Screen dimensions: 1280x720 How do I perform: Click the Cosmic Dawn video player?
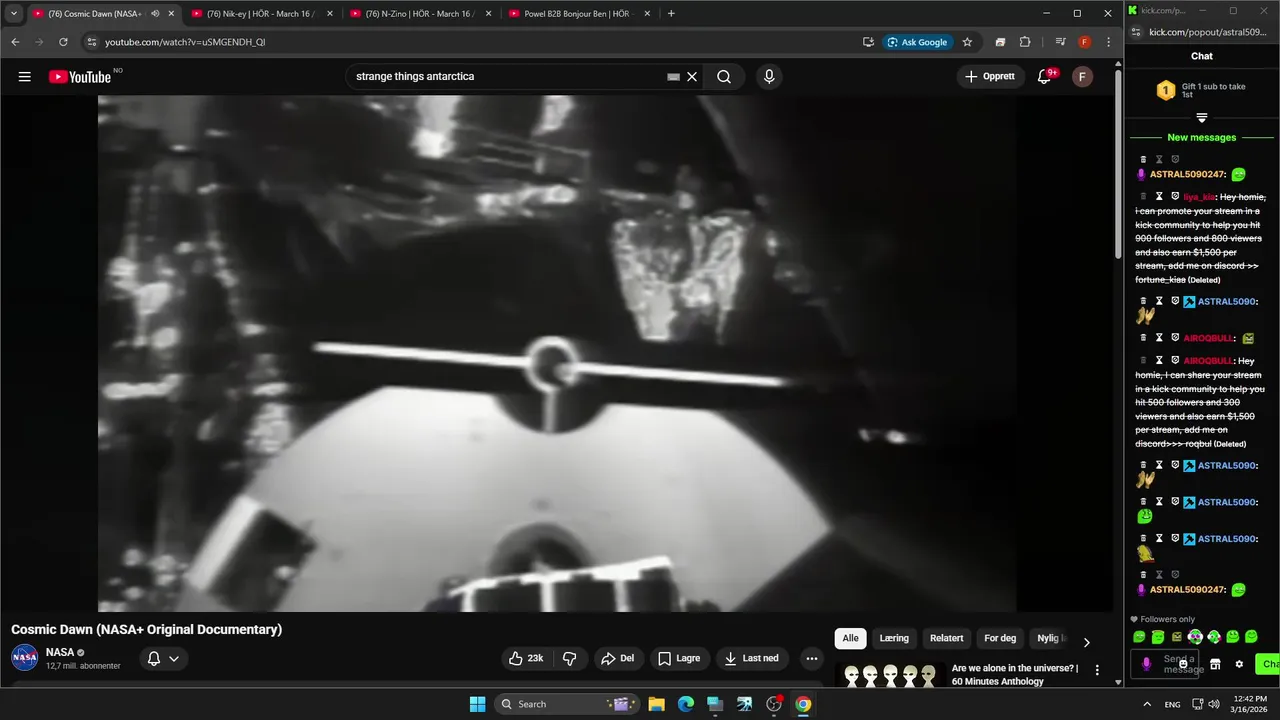coord(557,353)
